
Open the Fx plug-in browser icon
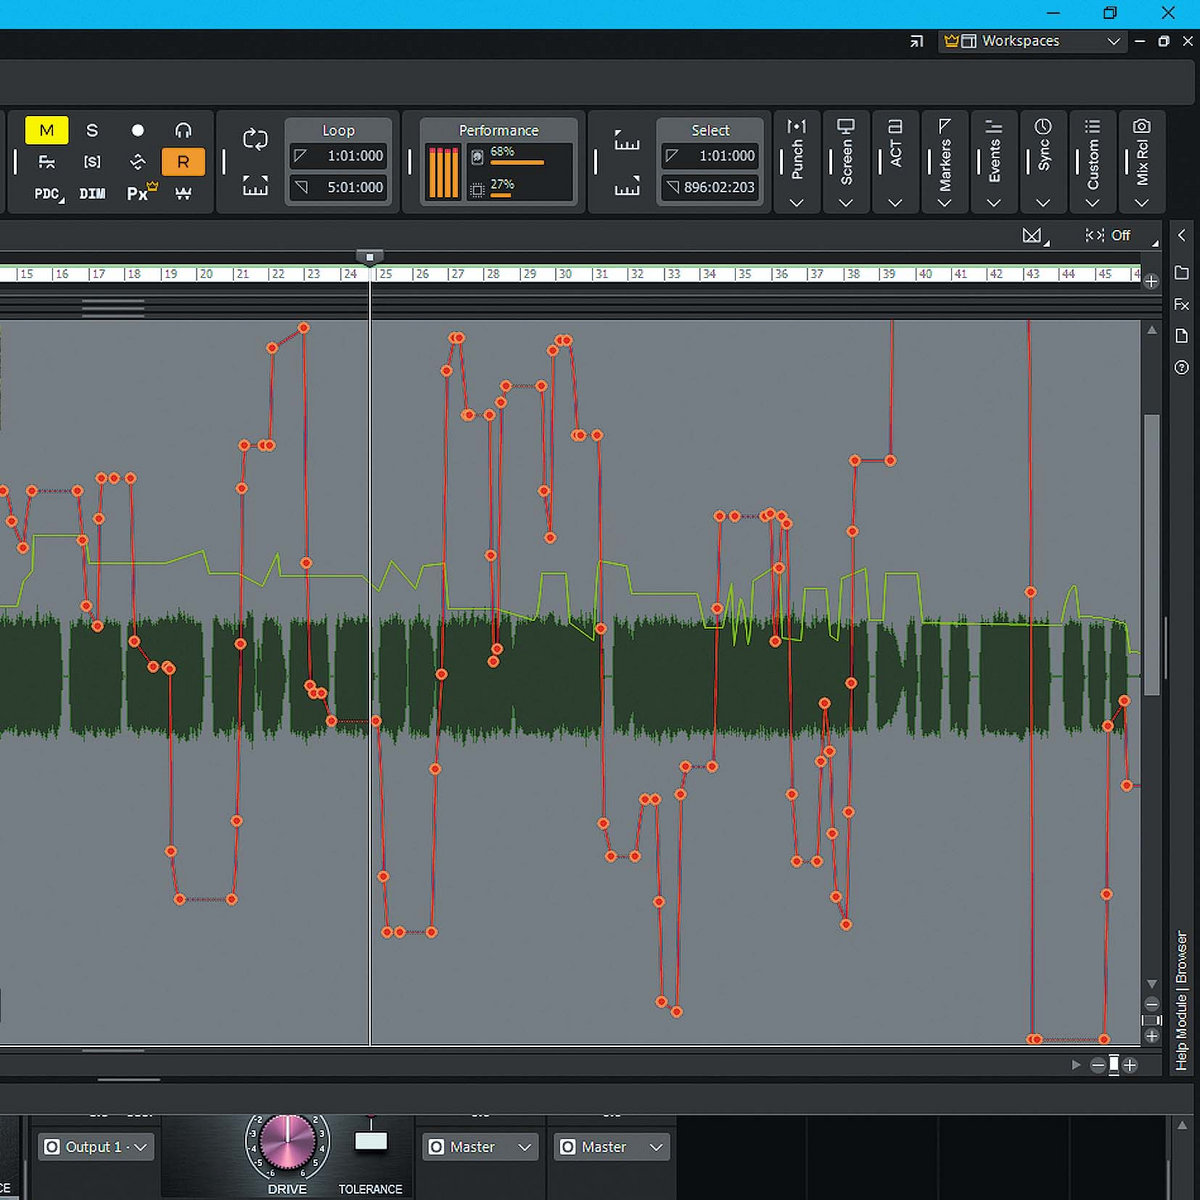(1181, 304)
